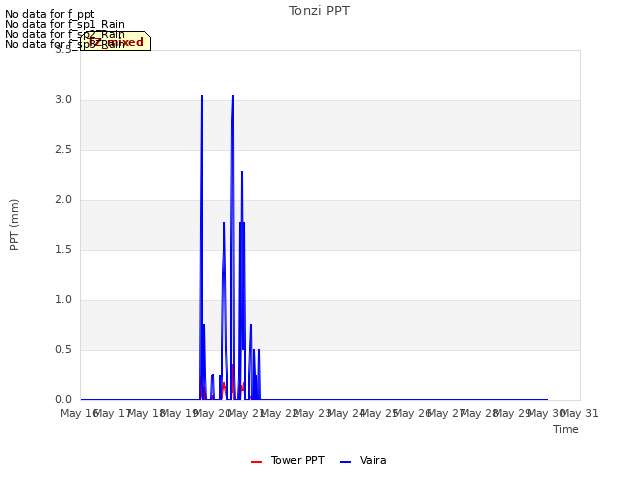Viewport: 640px width, 480px height.
Task: Click the May 16 x-axis tick label
Action: (80, 413)
